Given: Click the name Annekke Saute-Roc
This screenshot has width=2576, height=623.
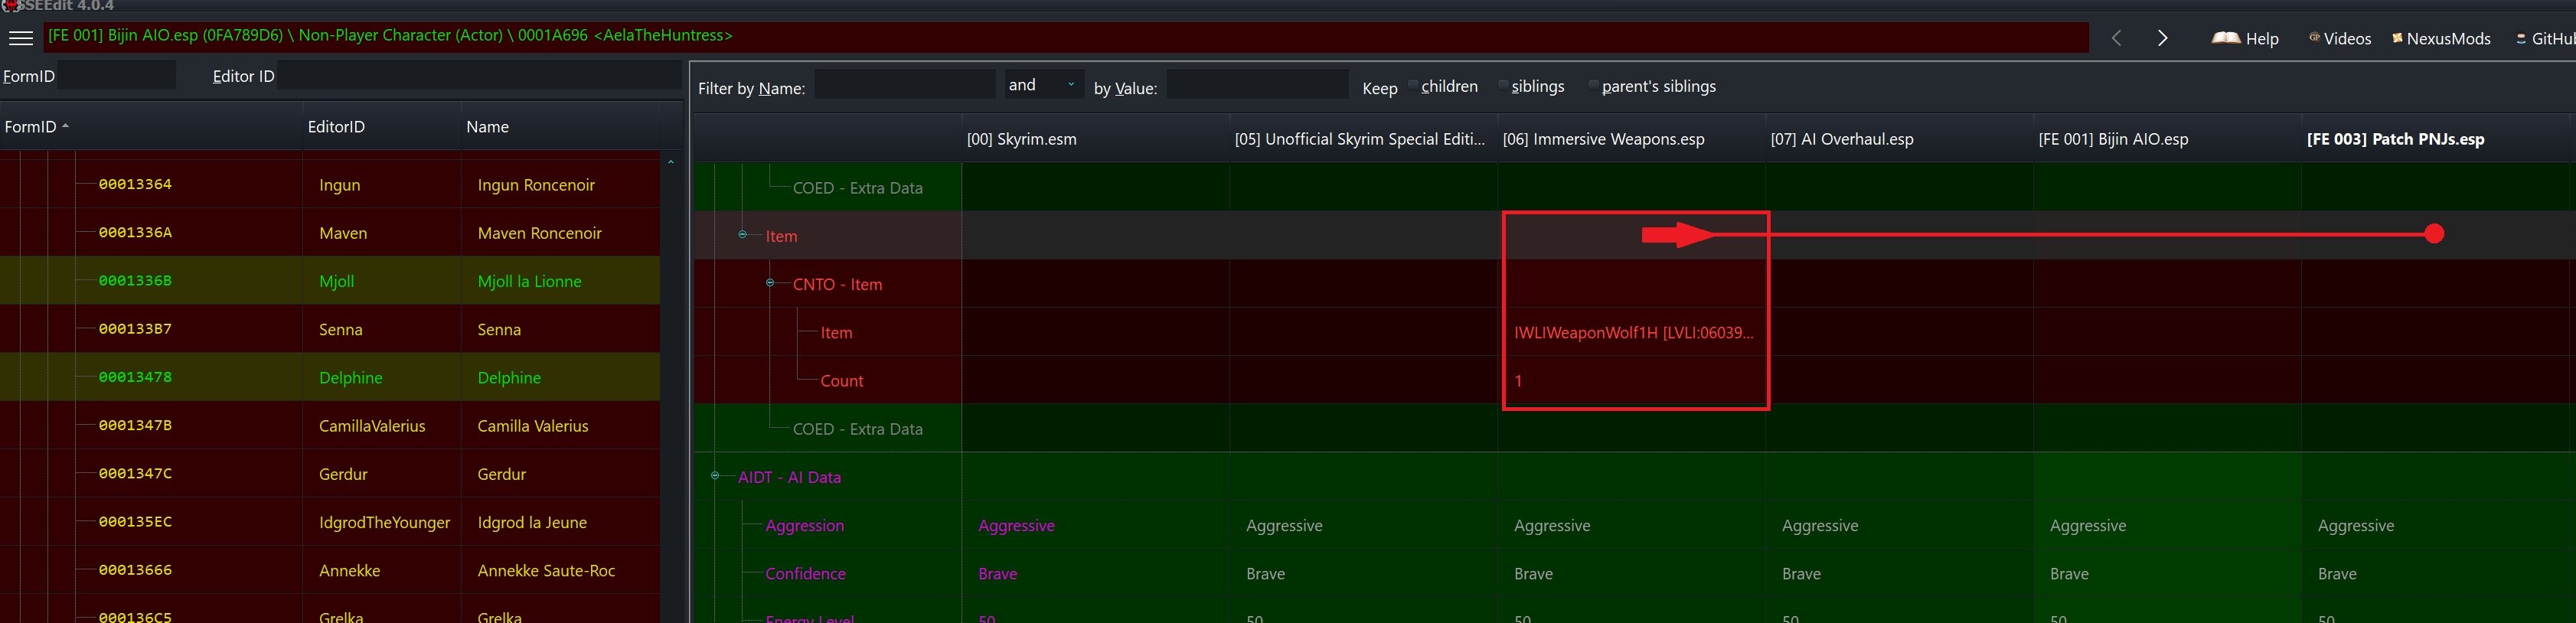Looking at the screenshot, I should point(546,570).
